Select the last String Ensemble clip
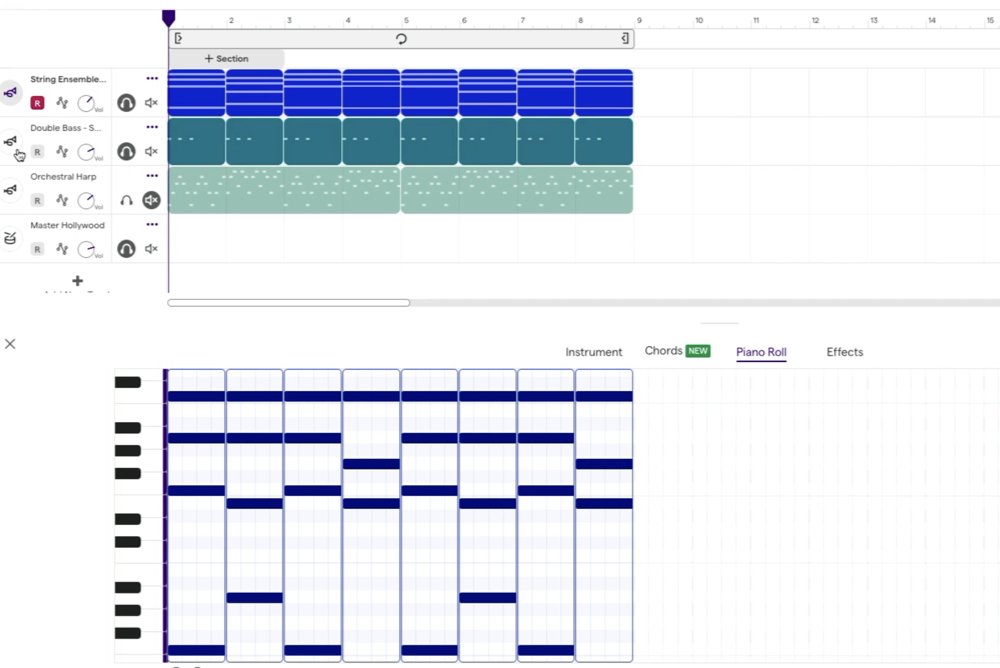 pos(604,93)
